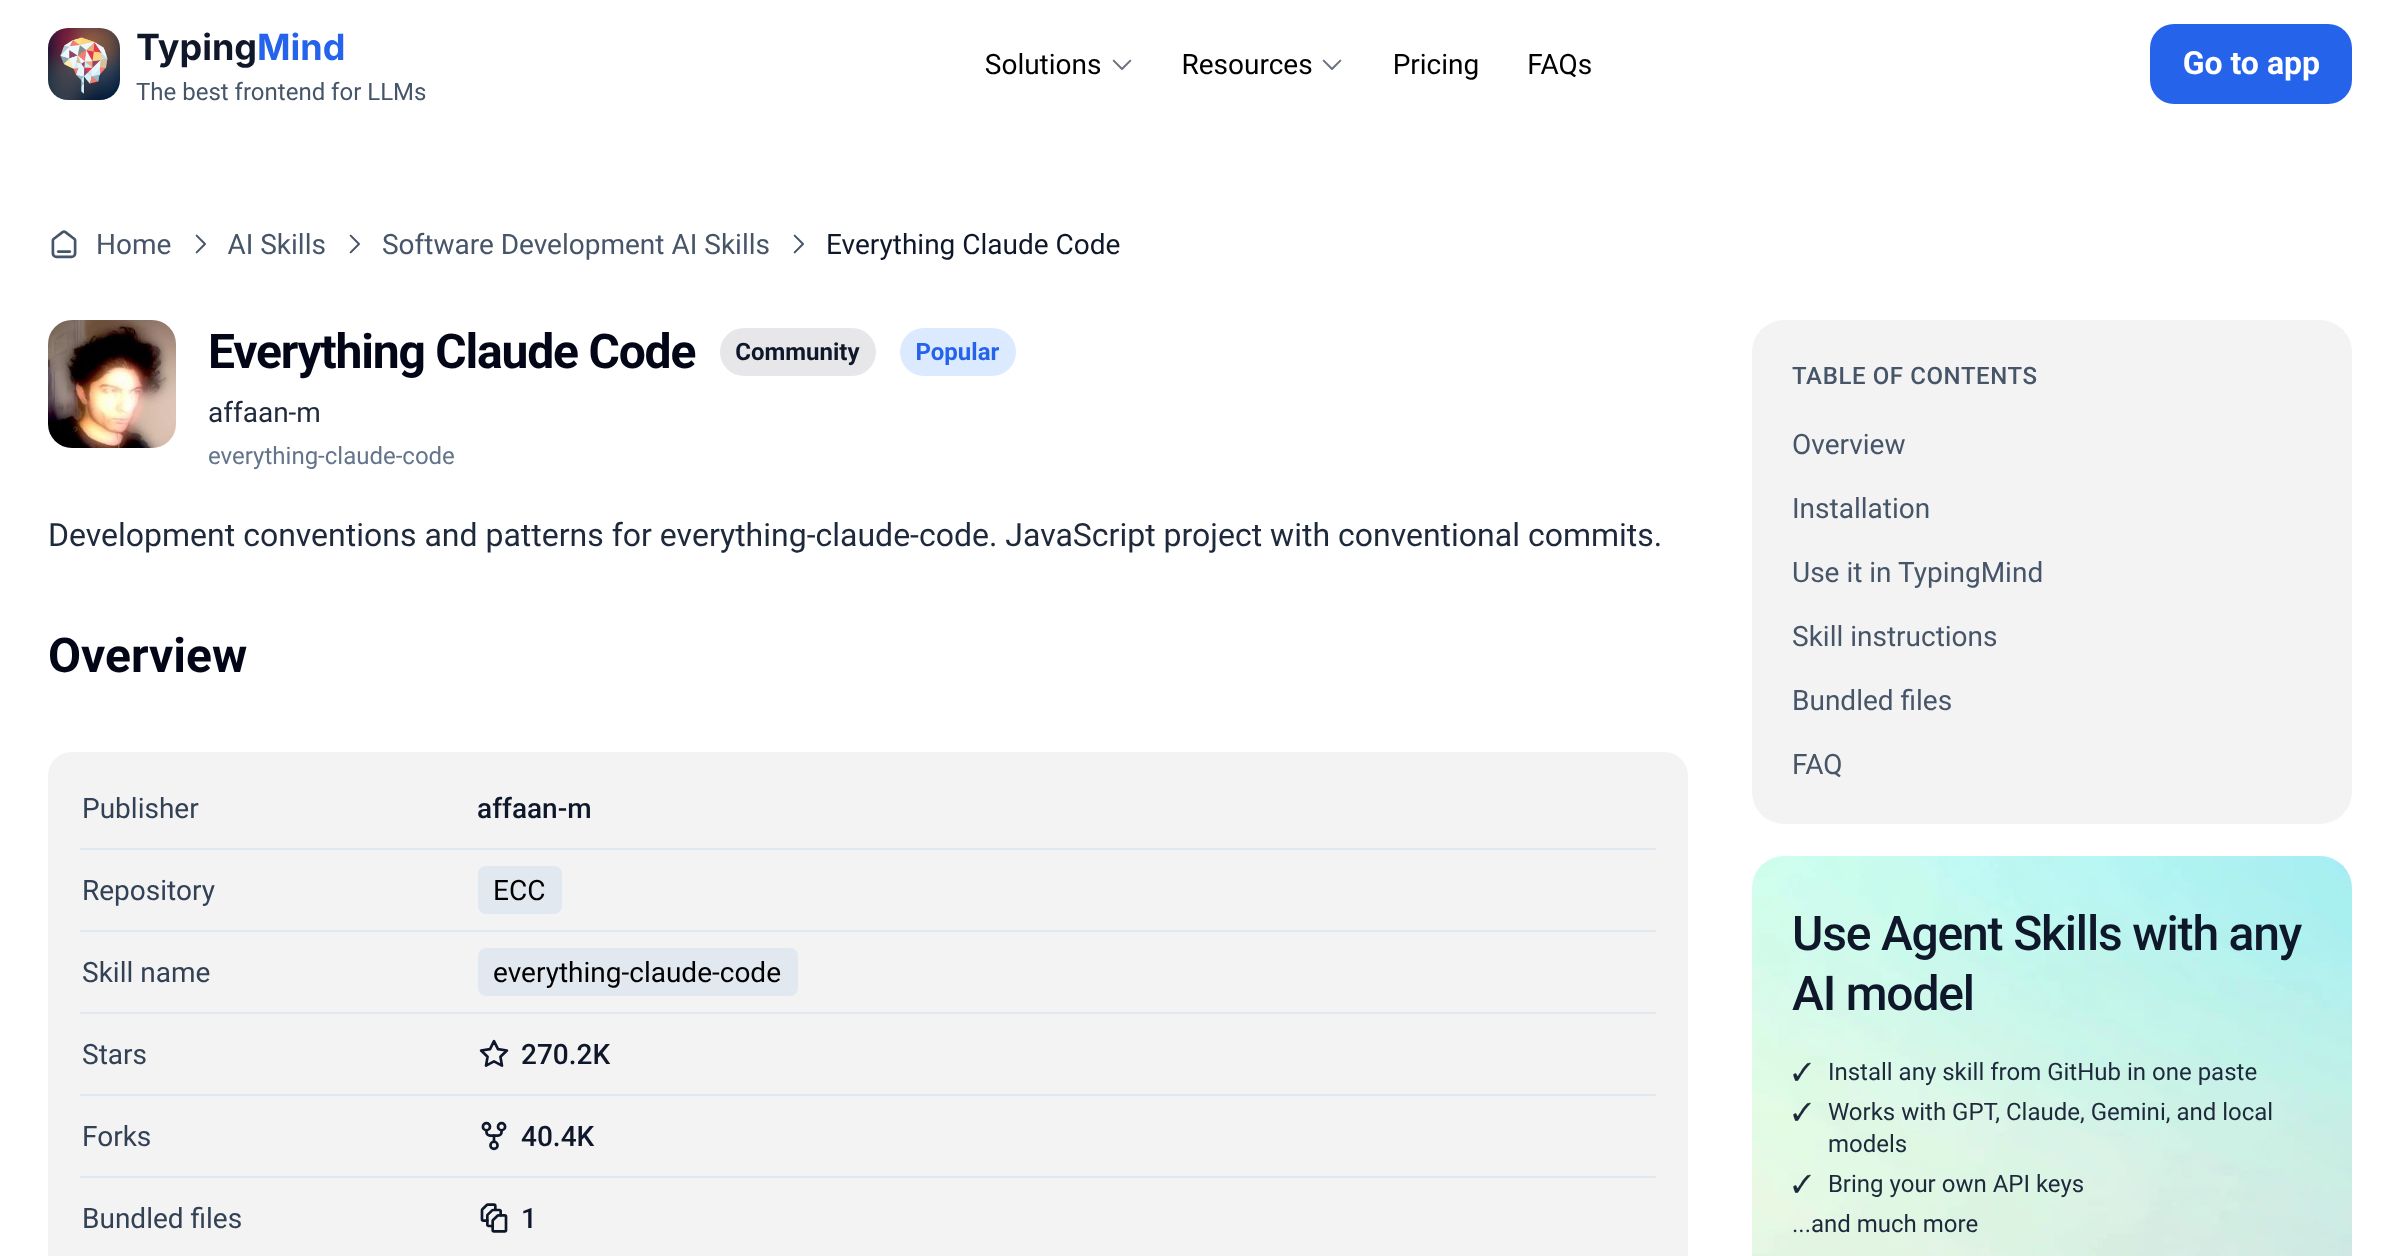The height and width of the screenshot is (1256, 2400).
Task: Click Publisher value affaan-m in table
Action: point(534,808)
